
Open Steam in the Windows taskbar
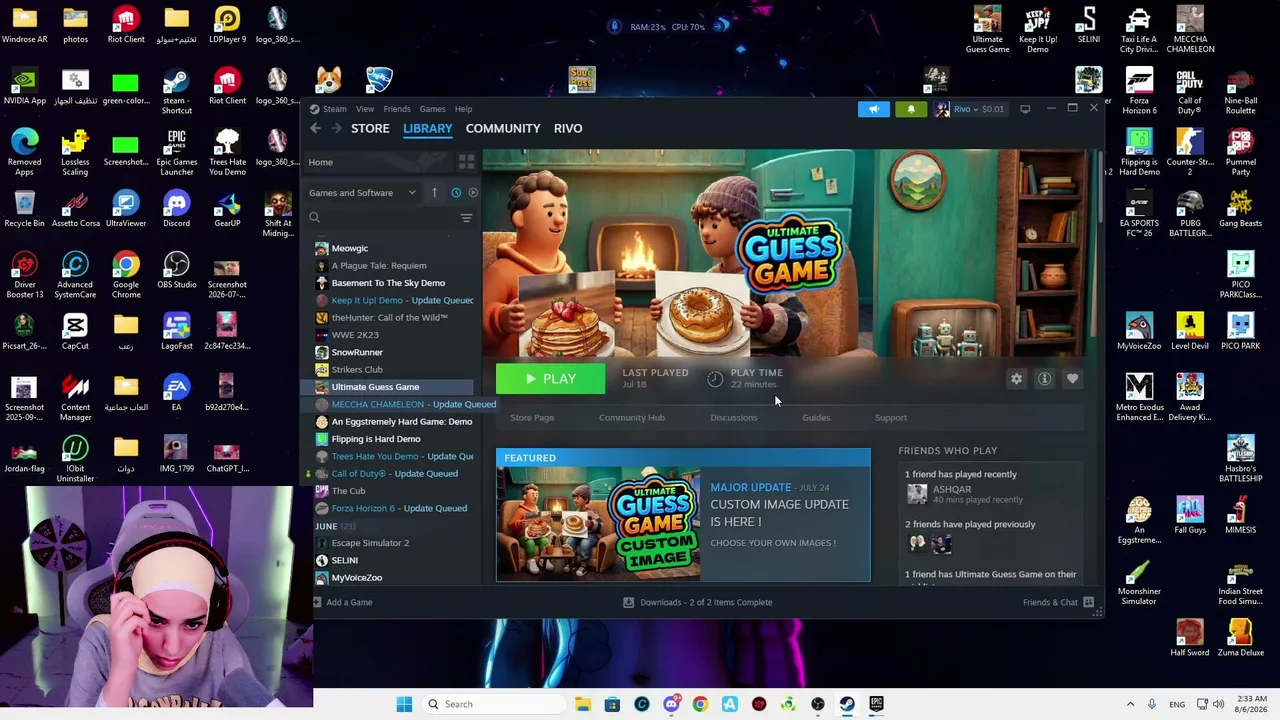(847, 704)
